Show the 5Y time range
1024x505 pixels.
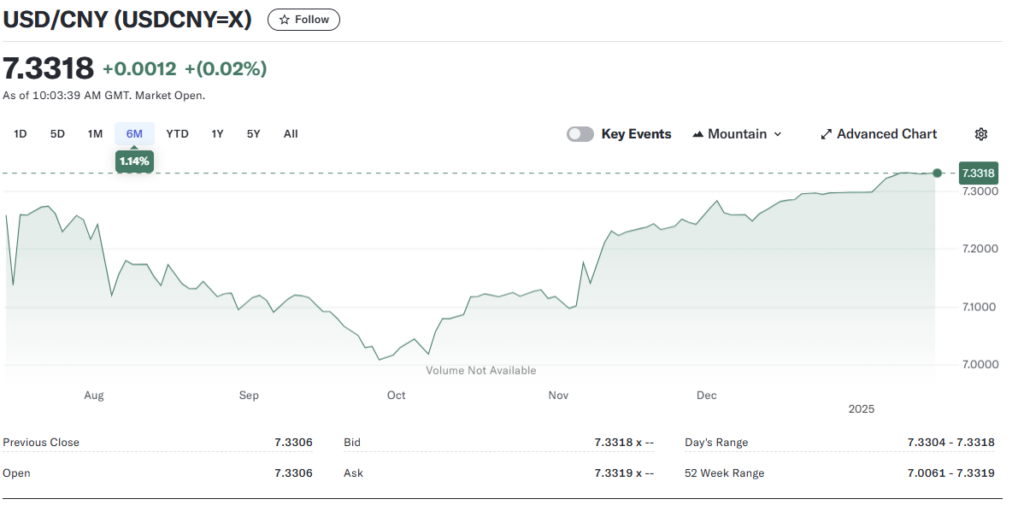coord(254,134)
